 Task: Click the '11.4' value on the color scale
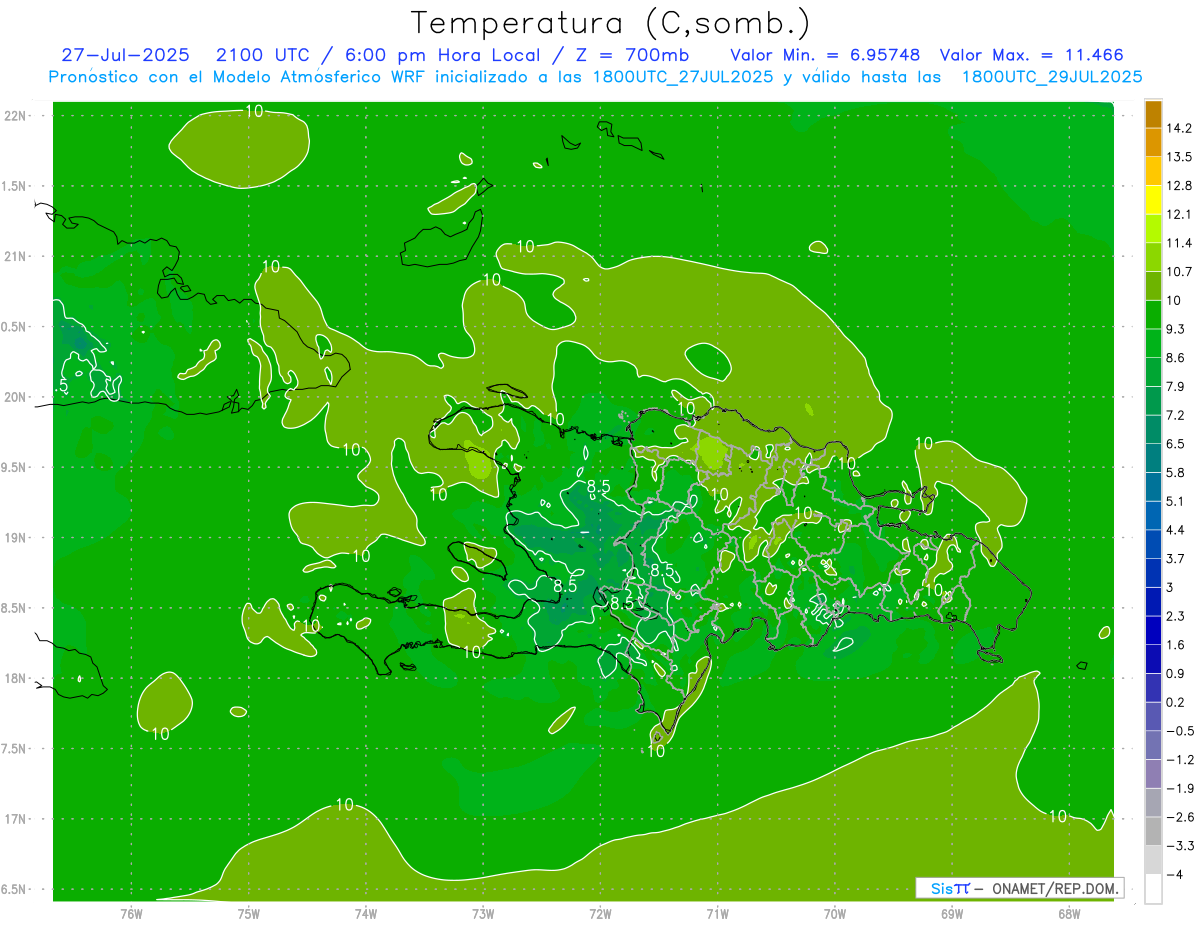1178,243
